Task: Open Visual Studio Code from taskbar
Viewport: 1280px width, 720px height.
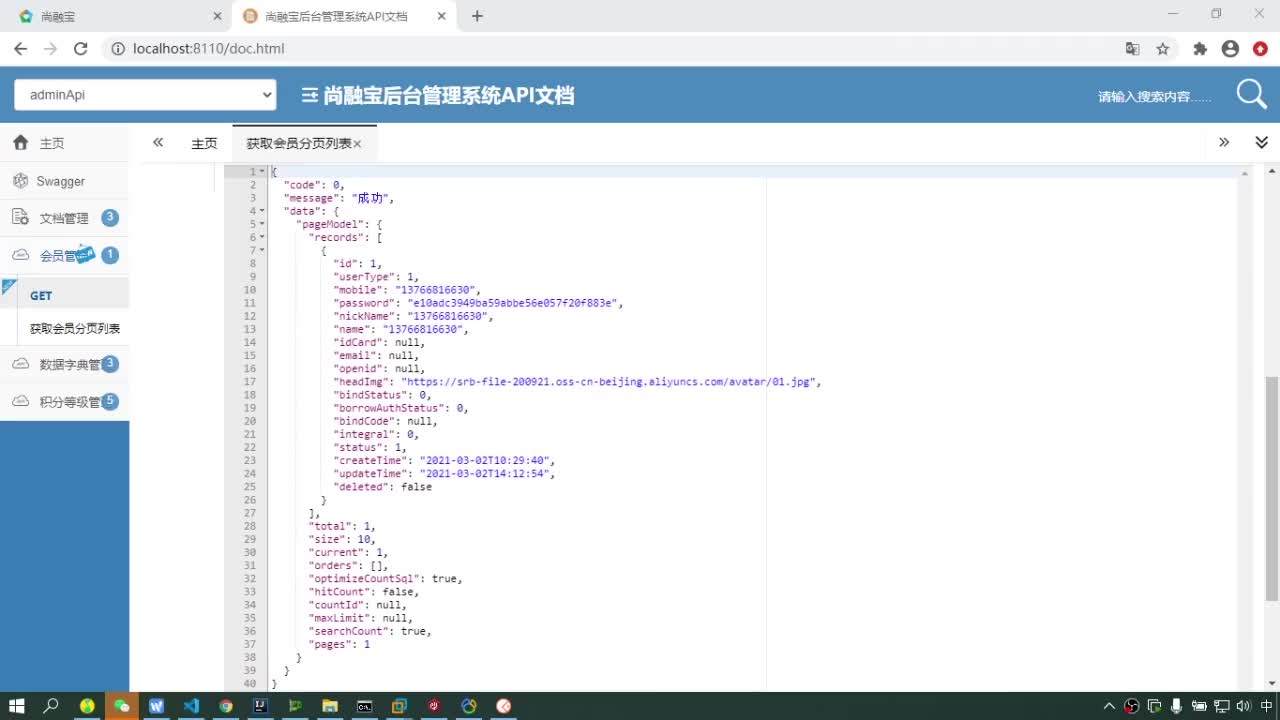Action: pyautogui.click(x=191, y=706)
